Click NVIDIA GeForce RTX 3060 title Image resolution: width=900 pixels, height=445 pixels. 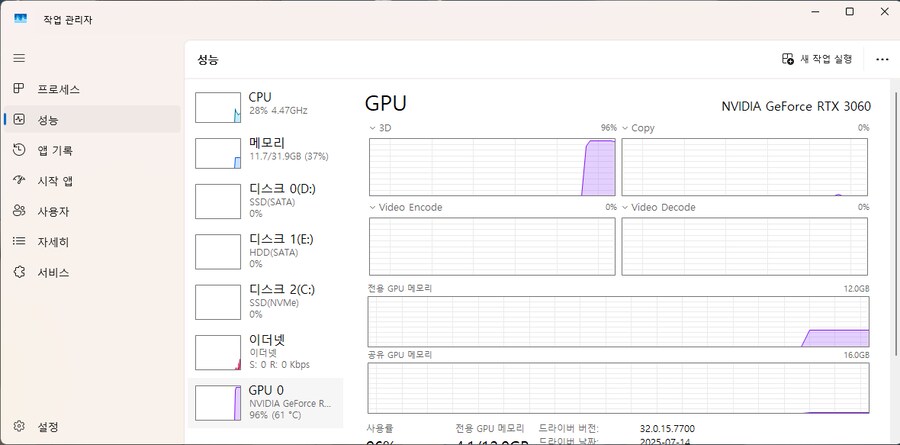coord(796,106)
